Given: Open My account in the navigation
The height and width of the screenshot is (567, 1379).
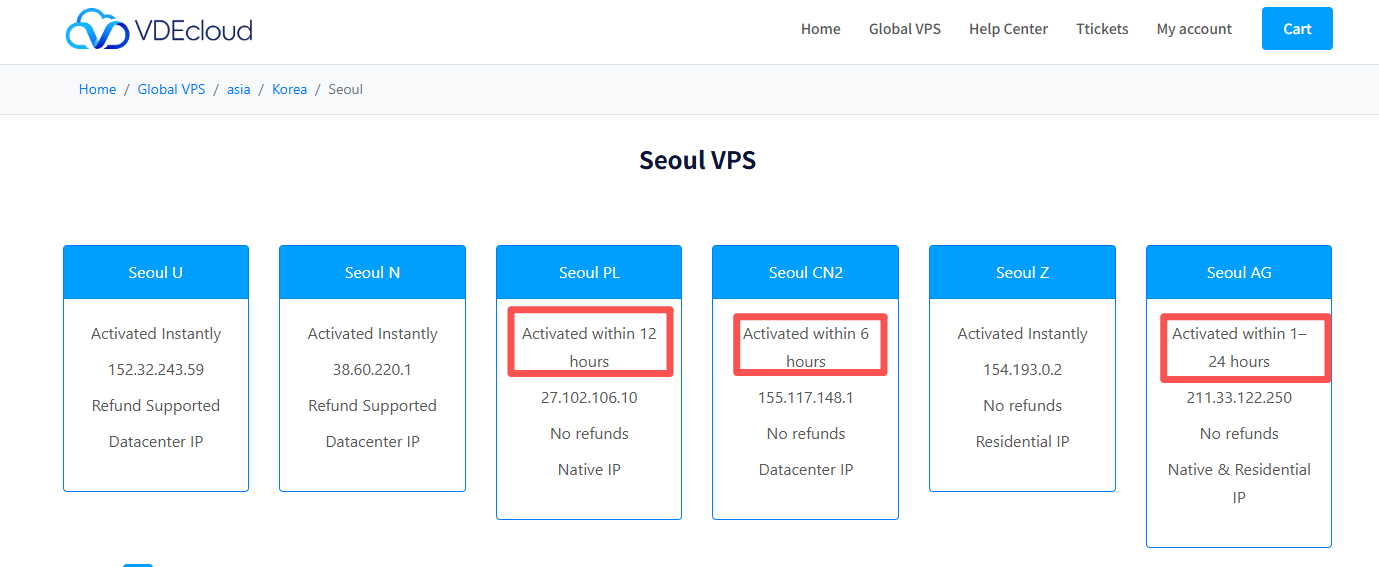Looking at the screenshot, I should 1194,29.
